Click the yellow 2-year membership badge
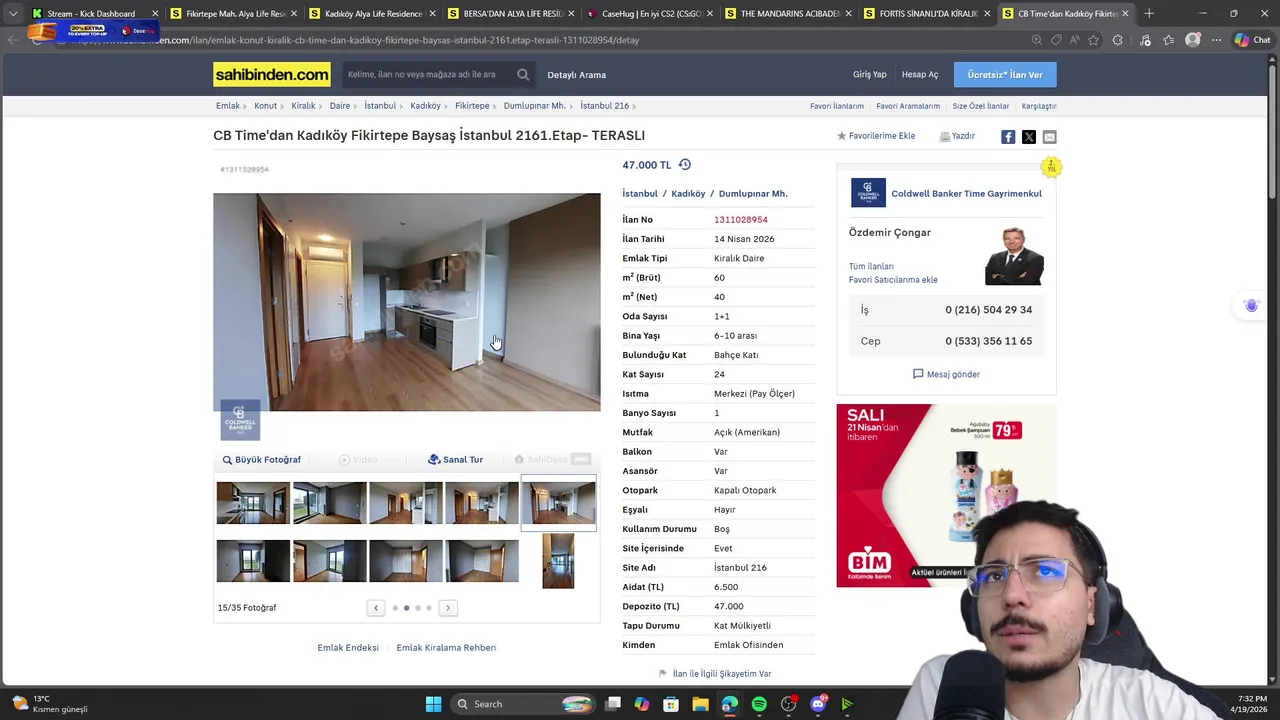1280x720 pixels. point(1050,167)
